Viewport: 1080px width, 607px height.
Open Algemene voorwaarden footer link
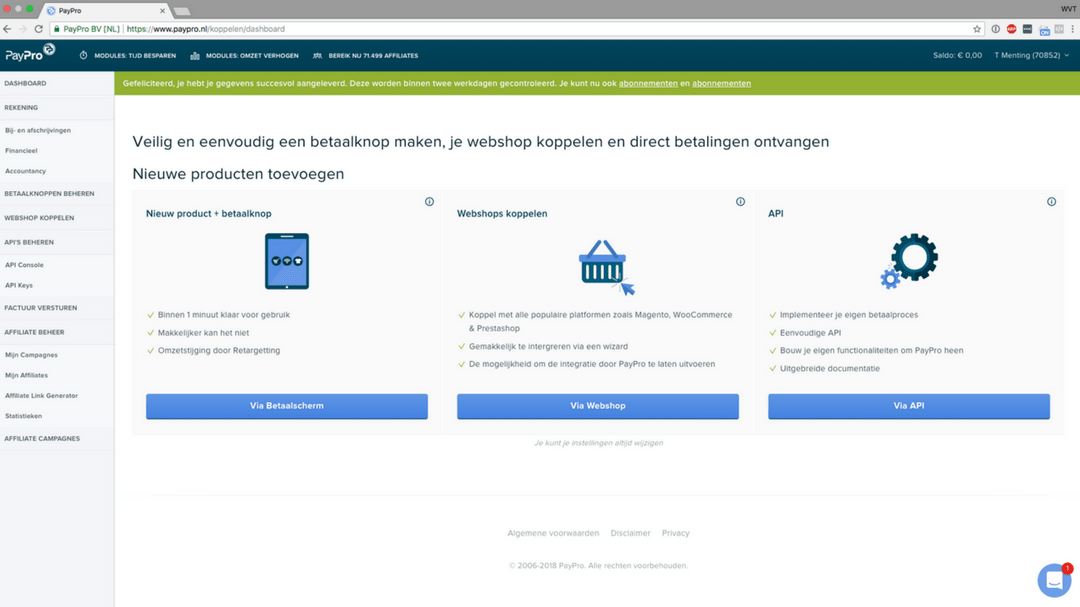pos(553,533)
